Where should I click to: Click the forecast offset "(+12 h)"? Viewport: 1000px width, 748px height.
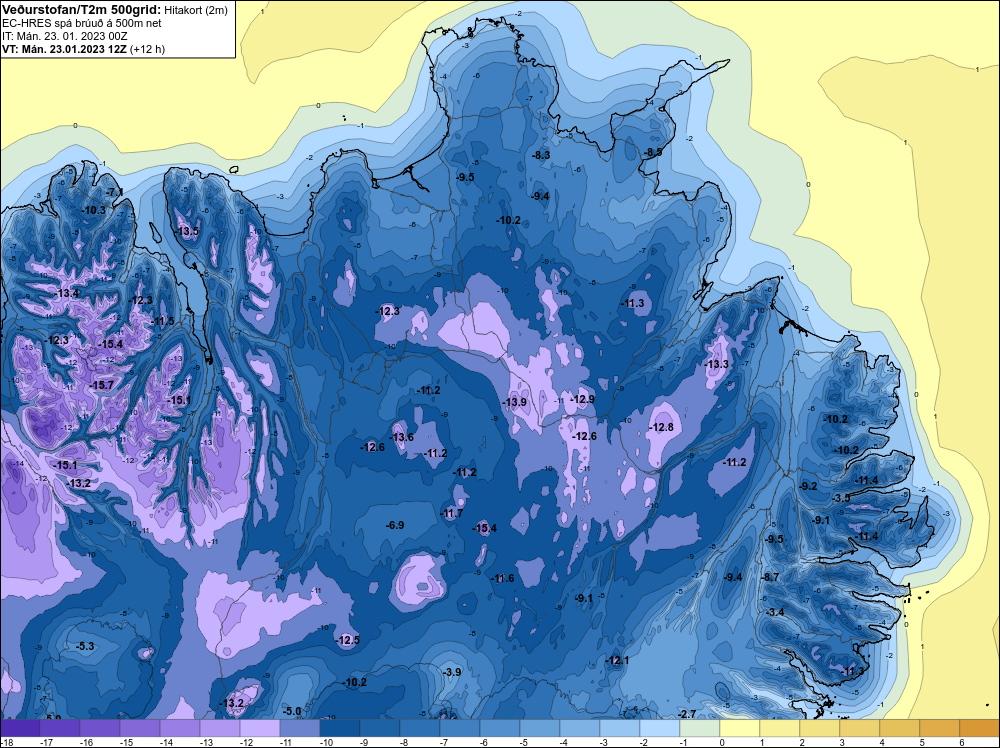click(x=147, y=49)
